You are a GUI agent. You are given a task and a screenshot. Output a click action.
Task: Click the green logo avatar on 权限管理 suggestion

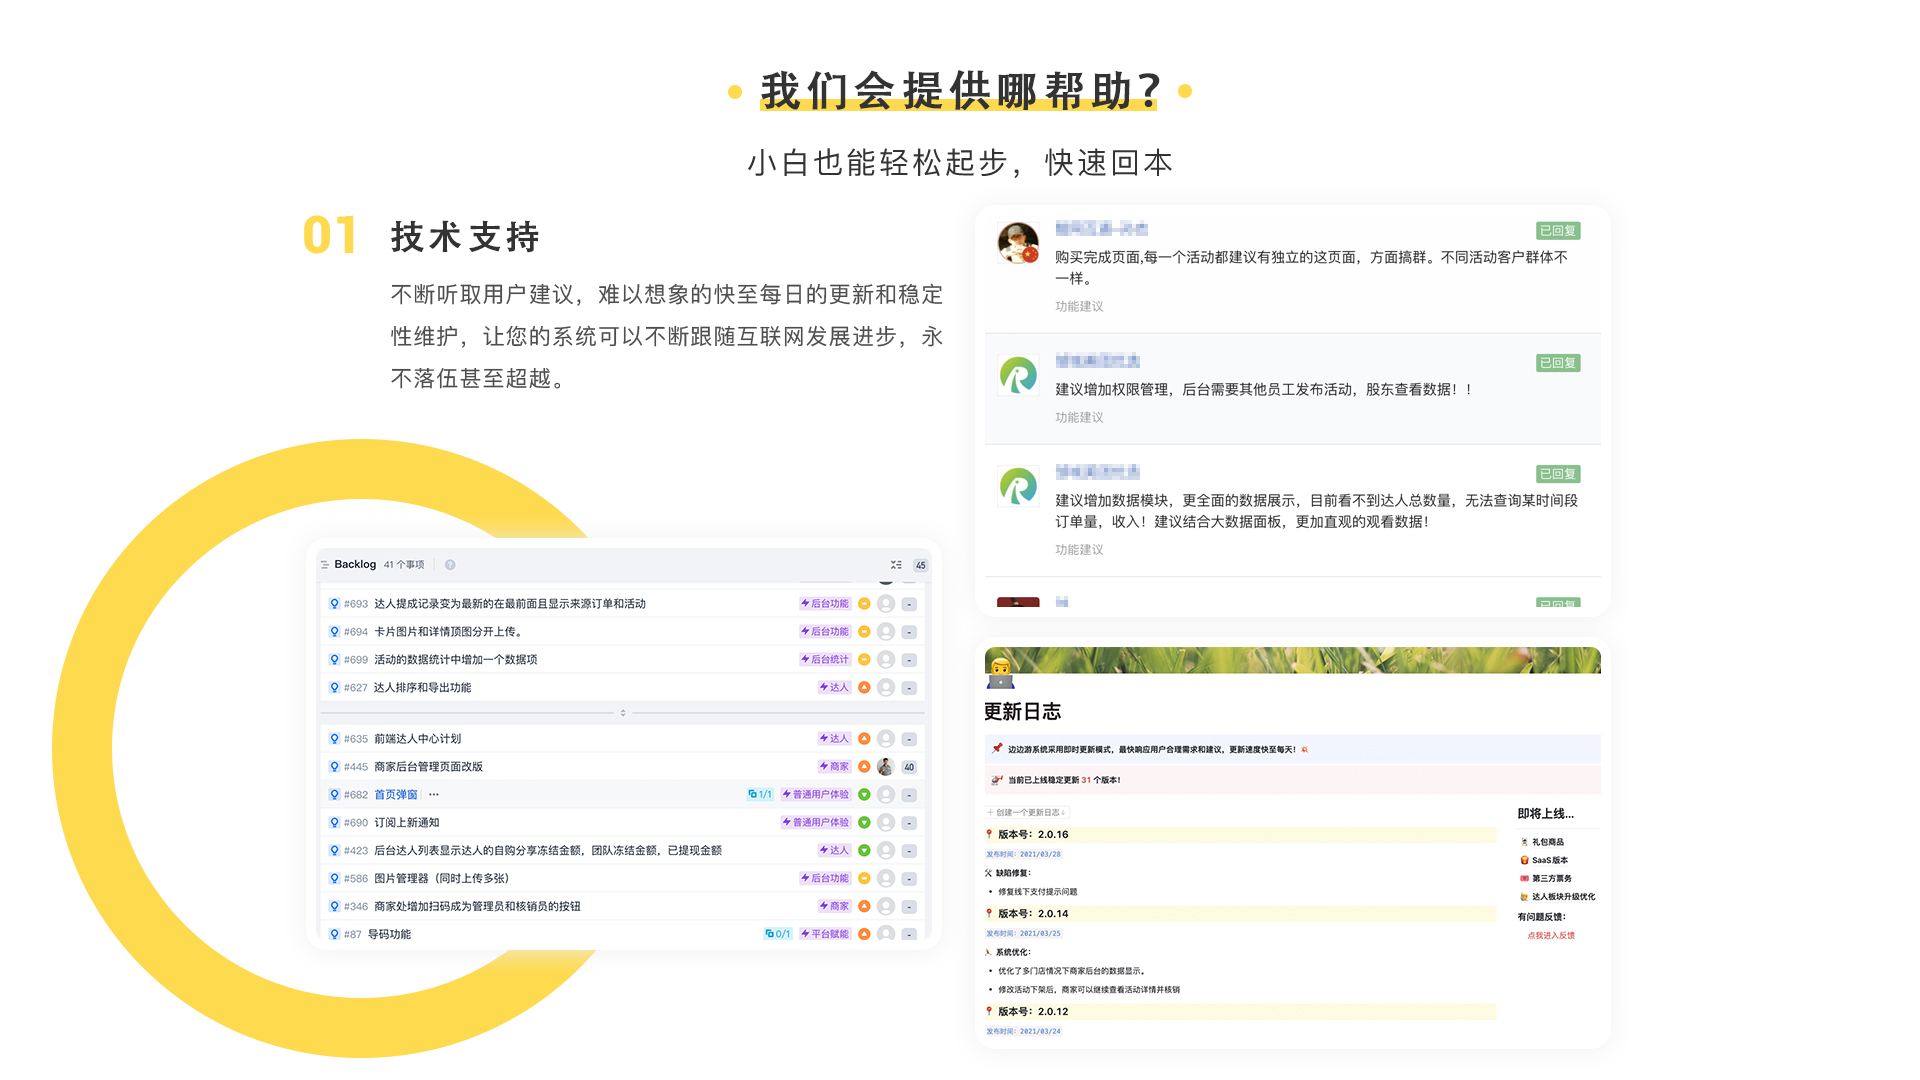point(1018,375)
